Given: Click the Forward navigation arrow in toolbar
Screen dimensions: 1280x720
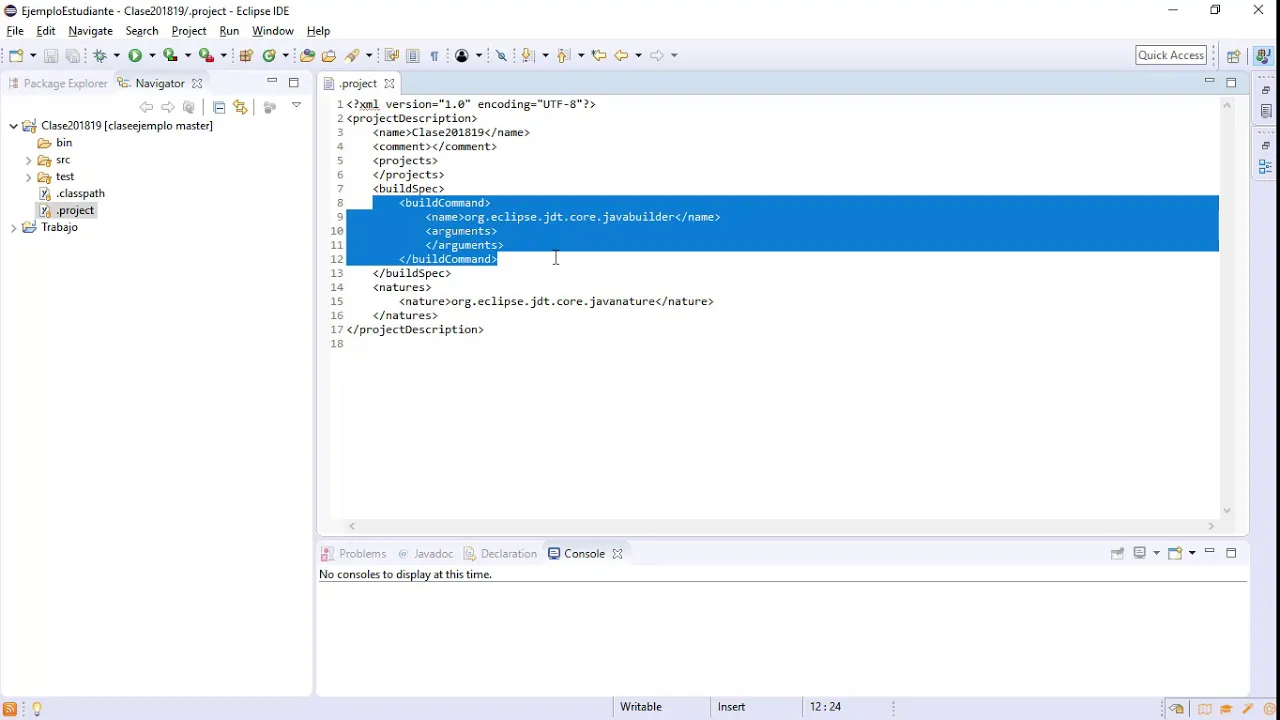Looking at the screenshot, I should click(657, 56).
